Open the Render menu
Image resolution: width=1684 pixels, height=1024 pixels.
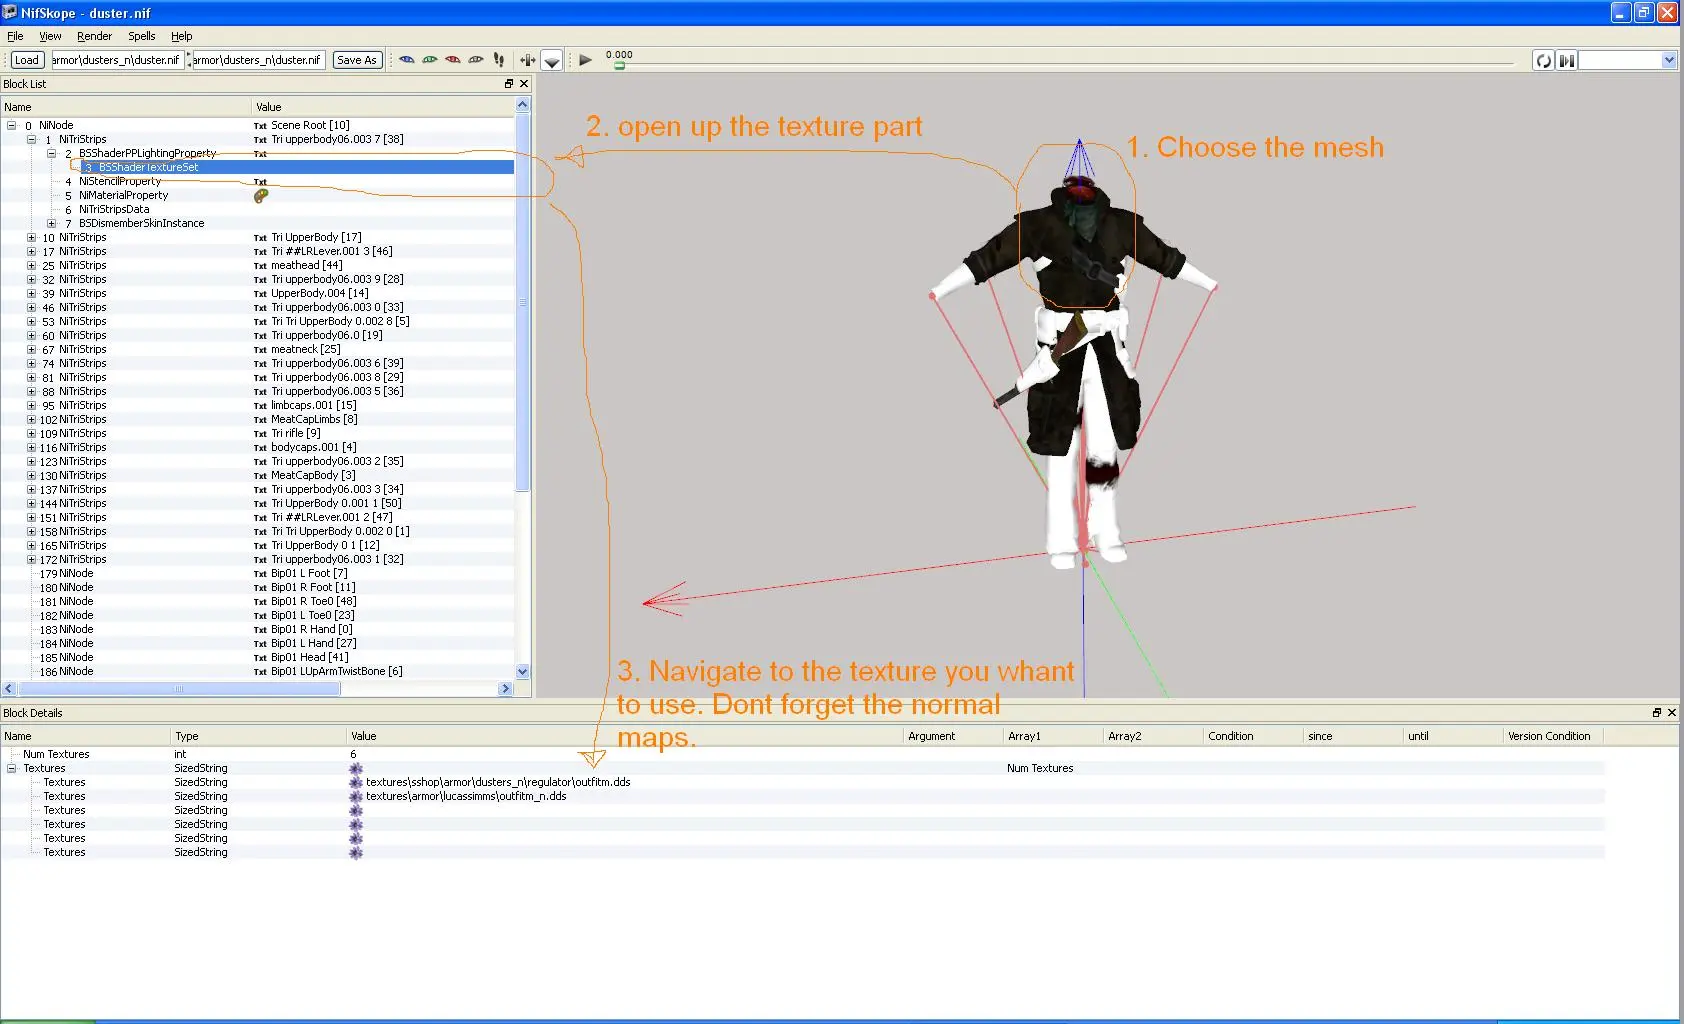pos(94,36)
